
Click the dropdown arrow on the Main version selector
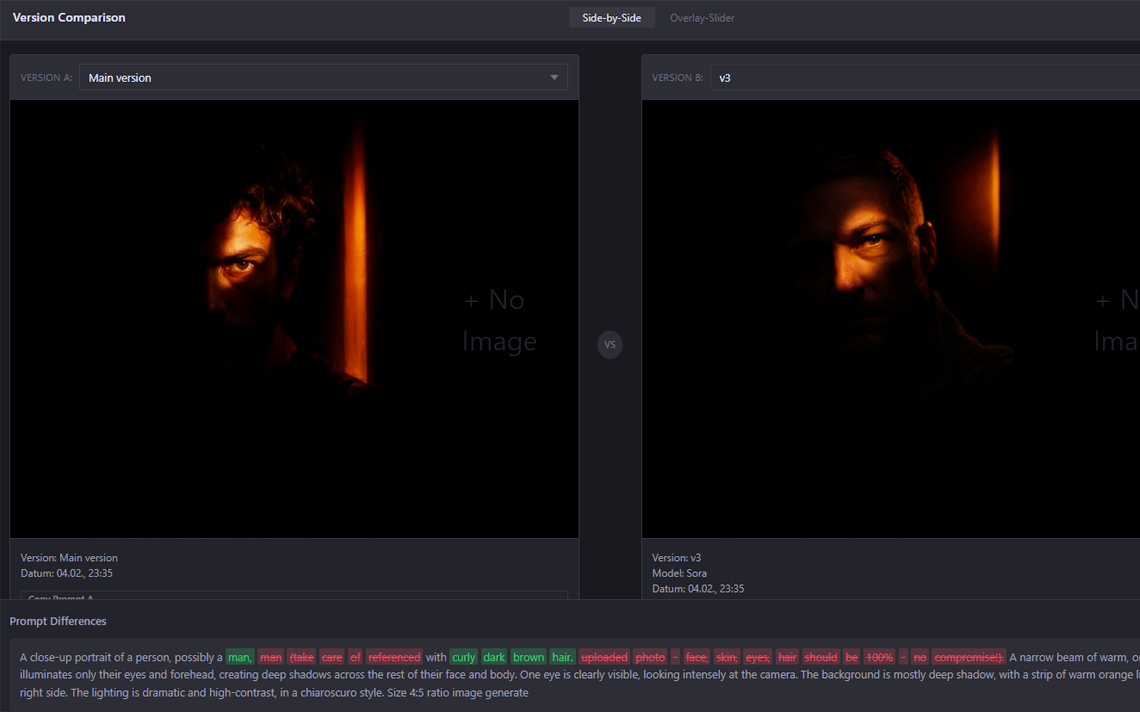(x=553, y=77)
